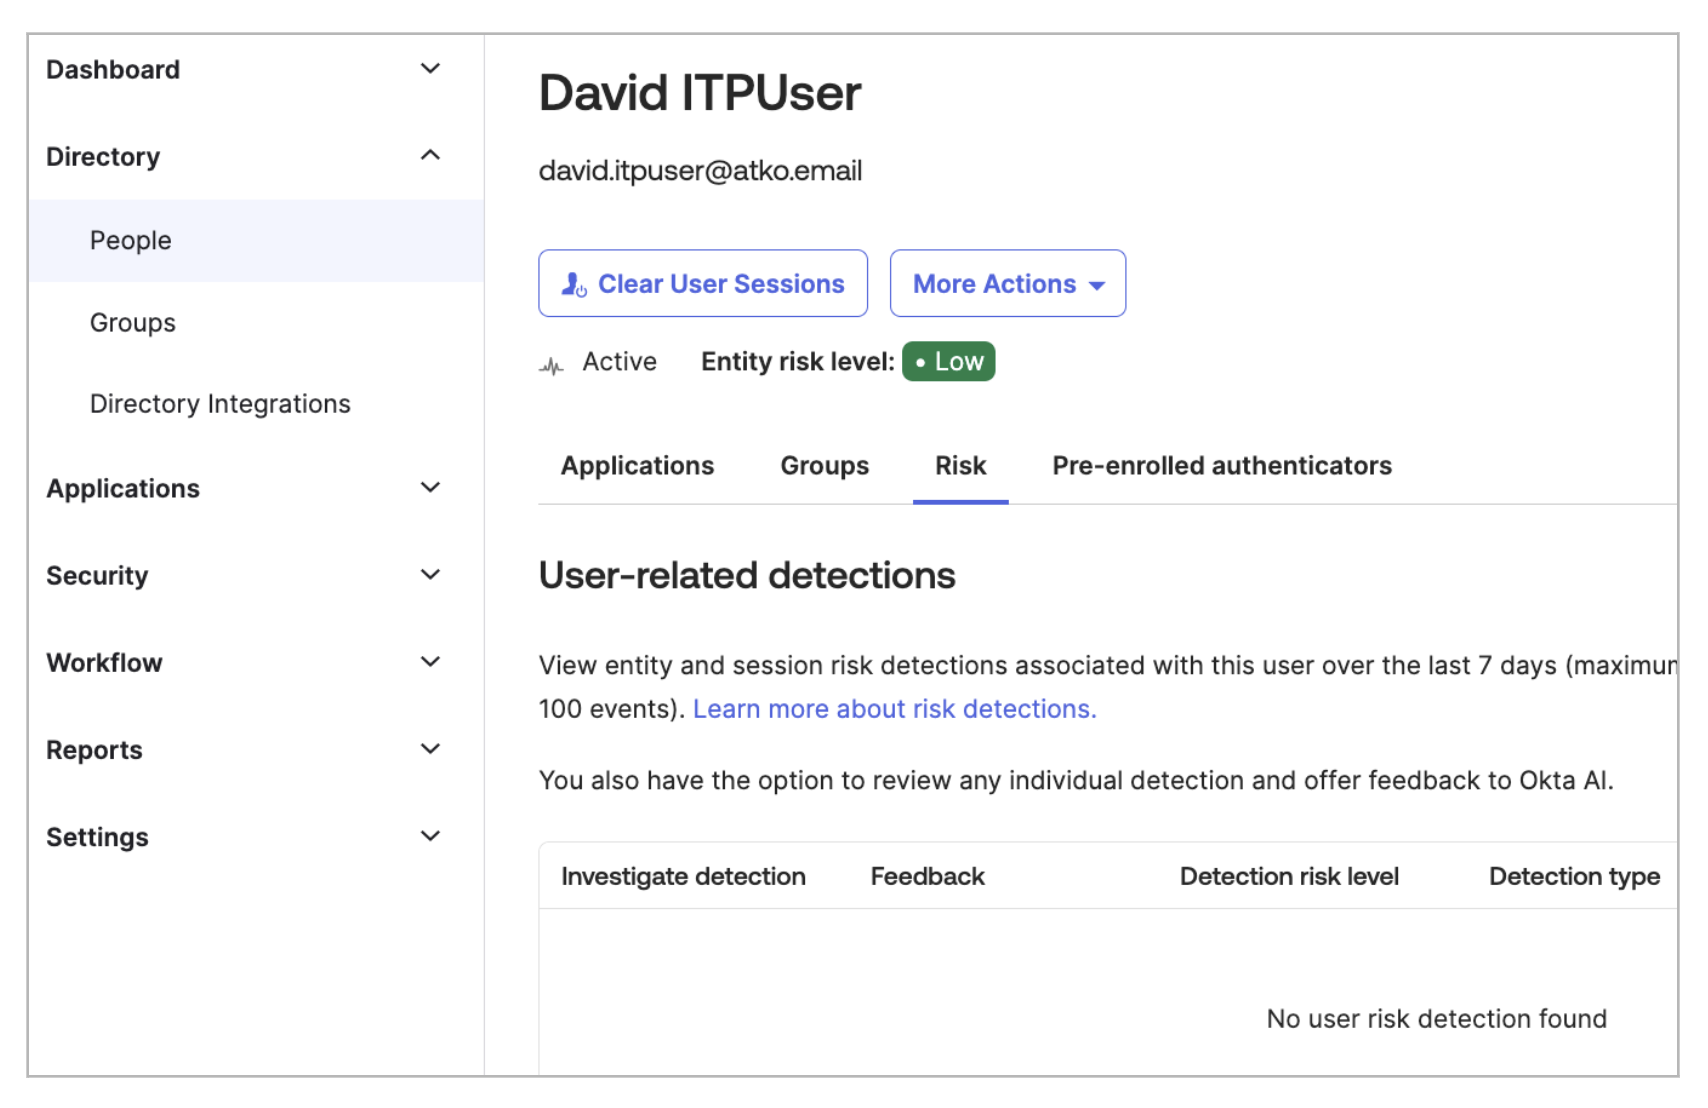Switch to the Applications tab

coord(637,465)
